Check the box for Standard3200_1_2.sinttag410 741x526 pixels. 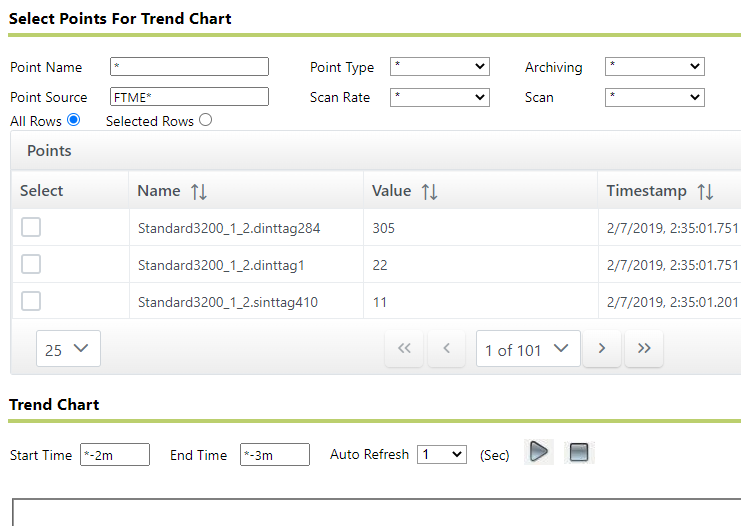[x=31, y=301]
